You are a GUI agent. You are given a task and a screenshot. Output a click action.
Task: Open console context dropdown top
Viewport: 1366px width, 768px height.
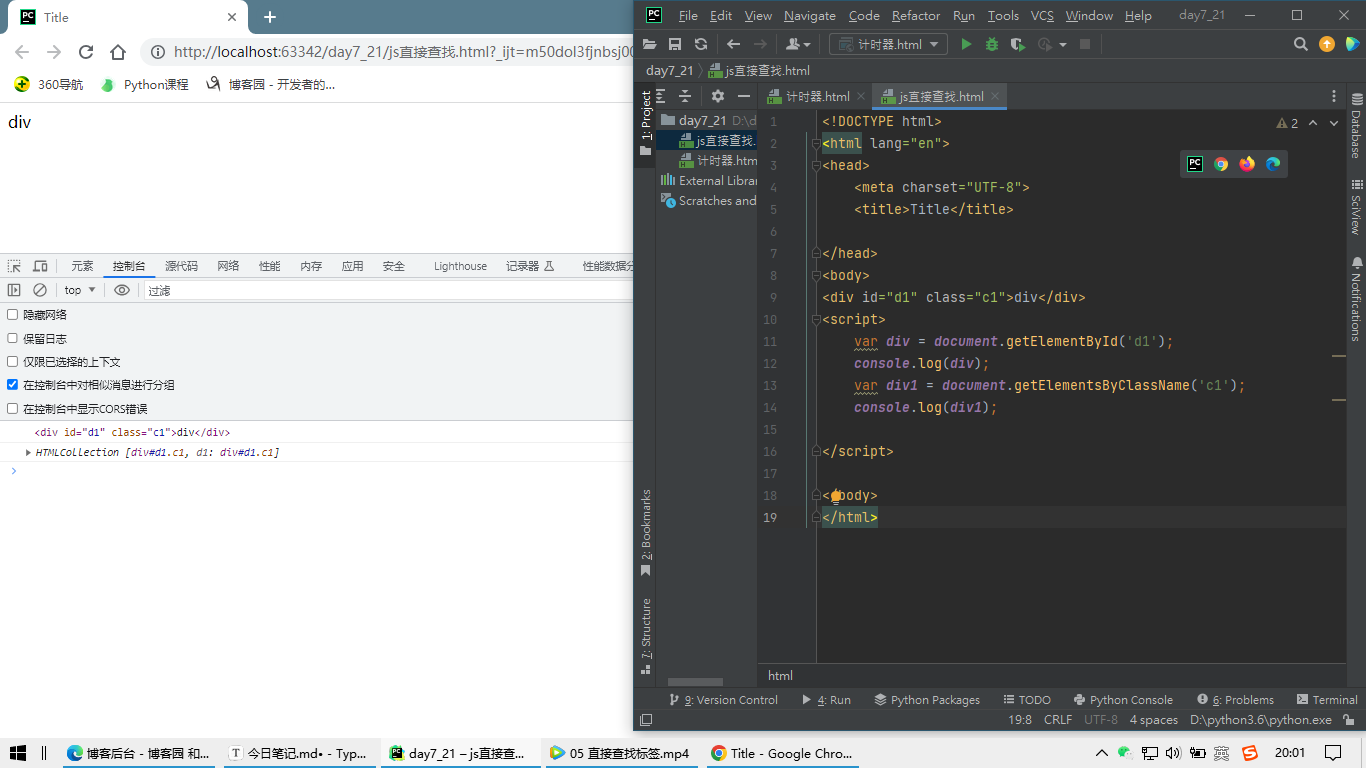click(x=80, y=290)
